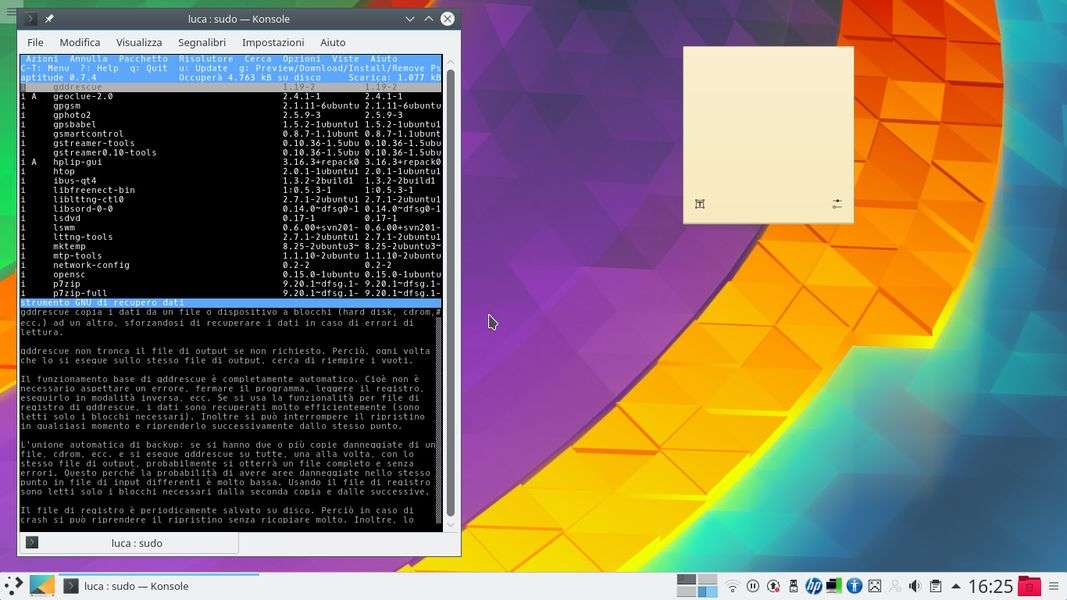Click the Show Desktop icon beside launcher
The image size is (1067, 600).
pos(42,586)
